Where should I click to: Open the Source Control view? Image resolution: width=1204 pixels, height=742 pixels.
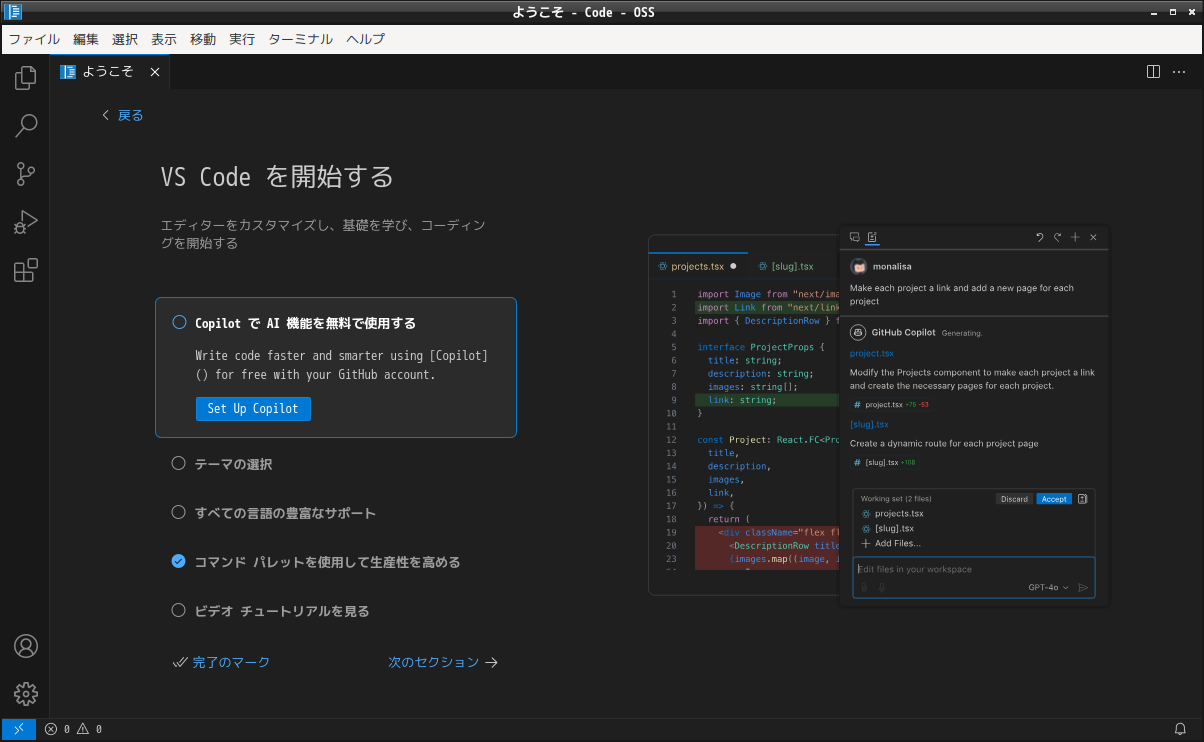click(26, 174)
